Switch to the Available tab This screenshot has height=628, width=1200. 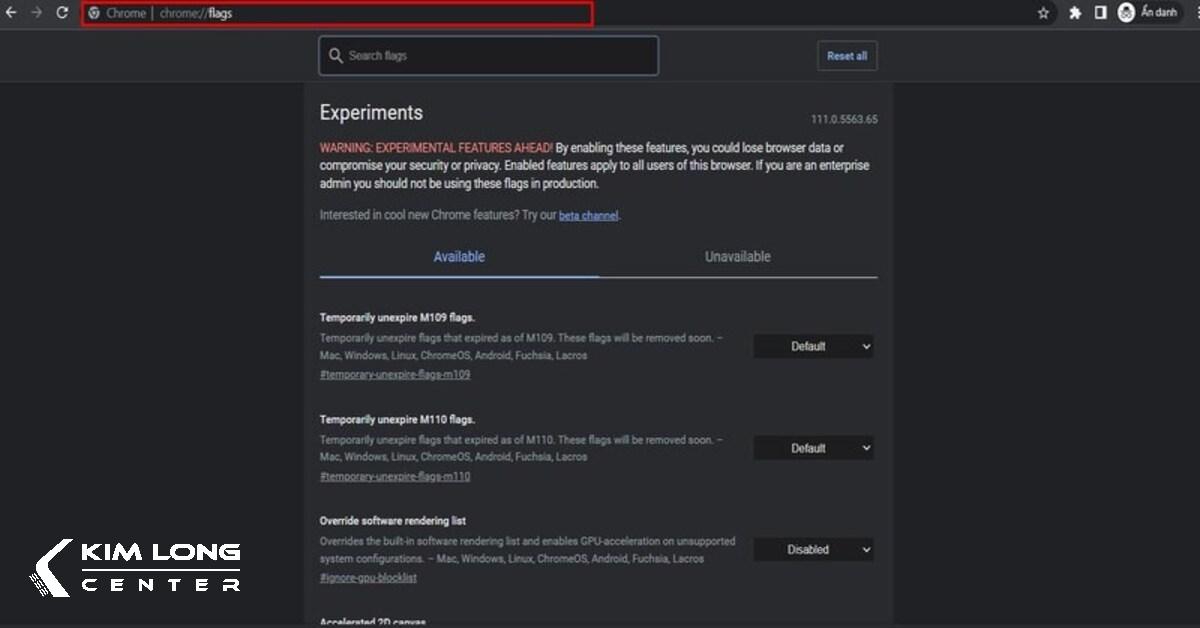(459, 257)
